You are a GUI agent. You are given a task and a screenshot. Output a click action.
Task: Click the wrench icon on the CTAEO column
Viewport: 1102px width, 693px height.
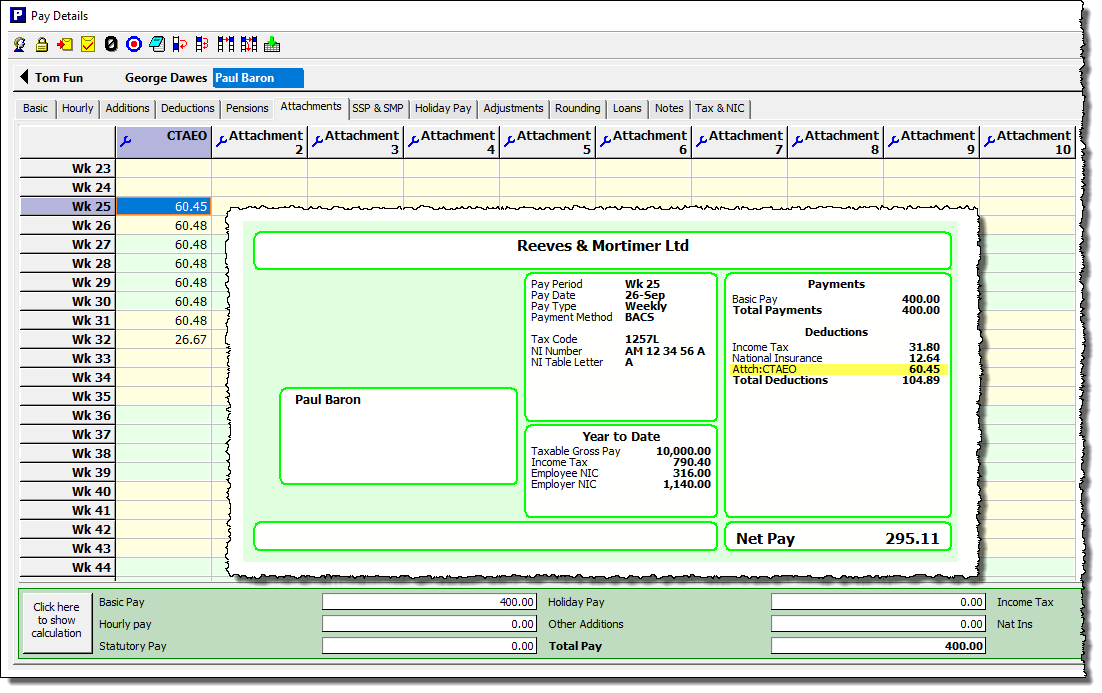(126, 141)
